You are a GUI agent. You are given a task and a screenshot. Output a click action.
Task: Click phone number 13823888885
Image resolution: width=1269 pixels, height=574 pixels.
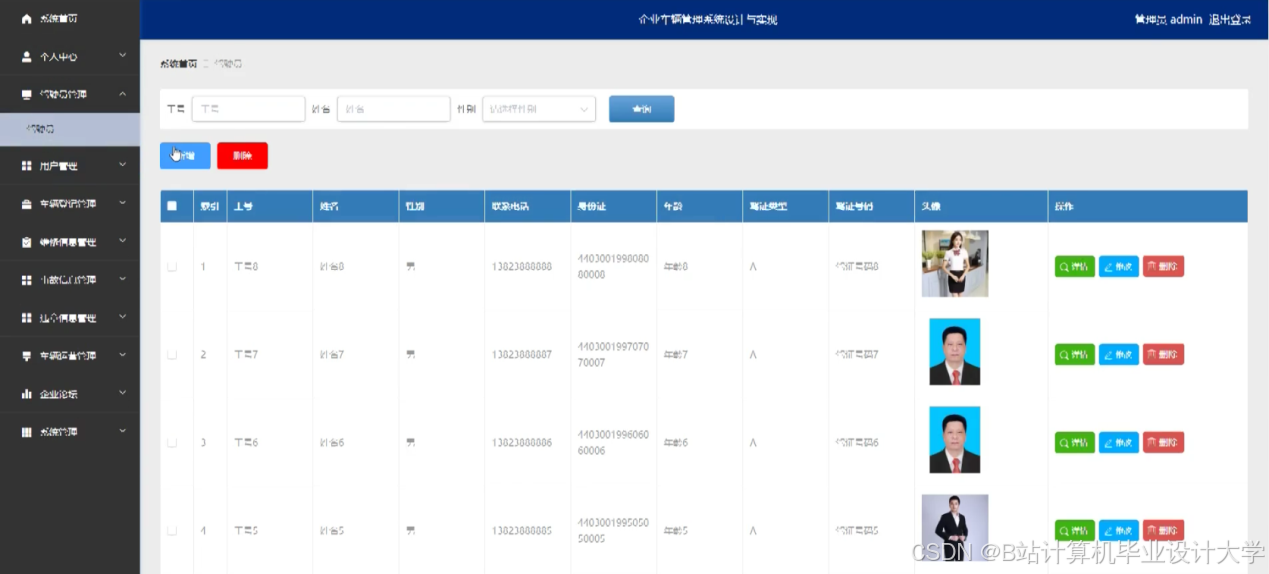coord(522,531)
